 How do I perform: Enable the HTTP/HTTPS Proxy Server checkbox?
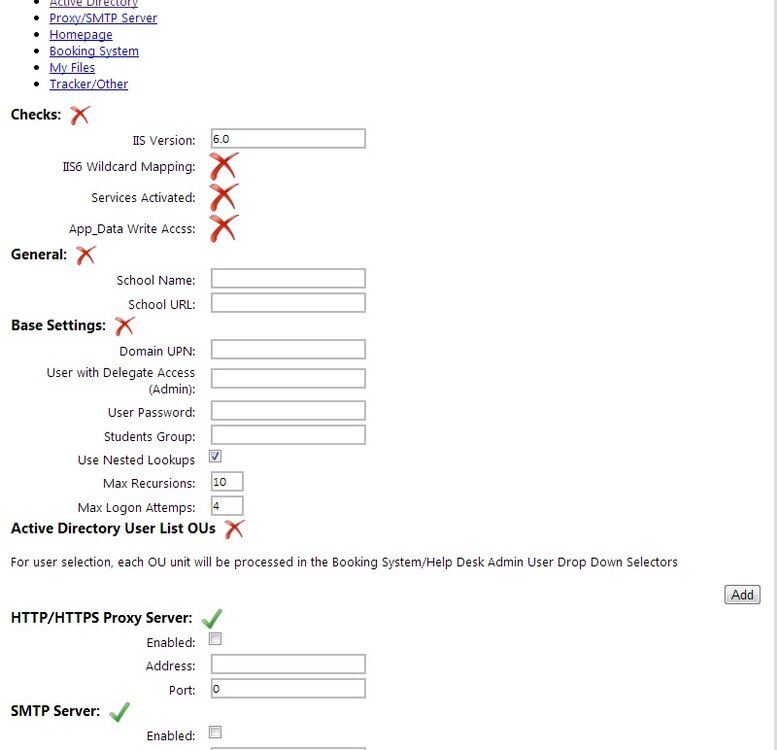click(215, 639)
